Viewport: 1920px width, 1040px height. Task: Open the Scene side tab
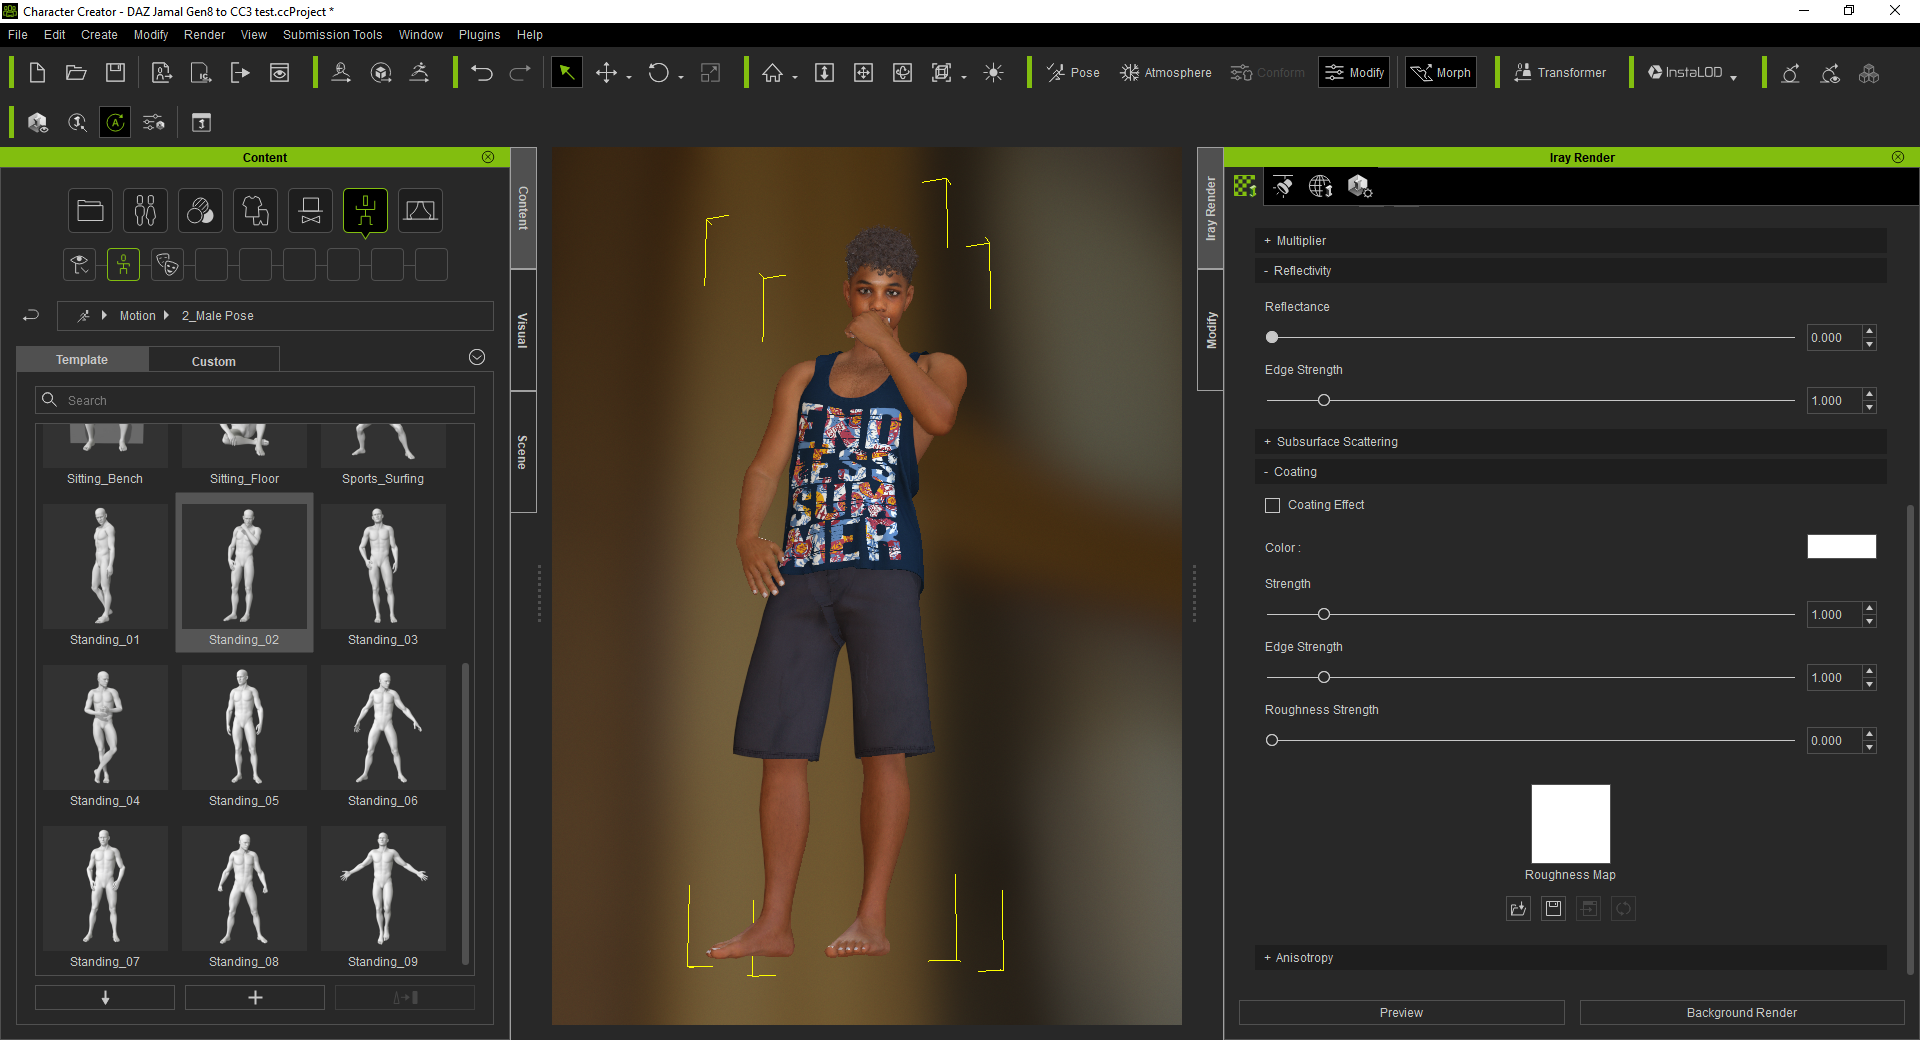(523, 452)
